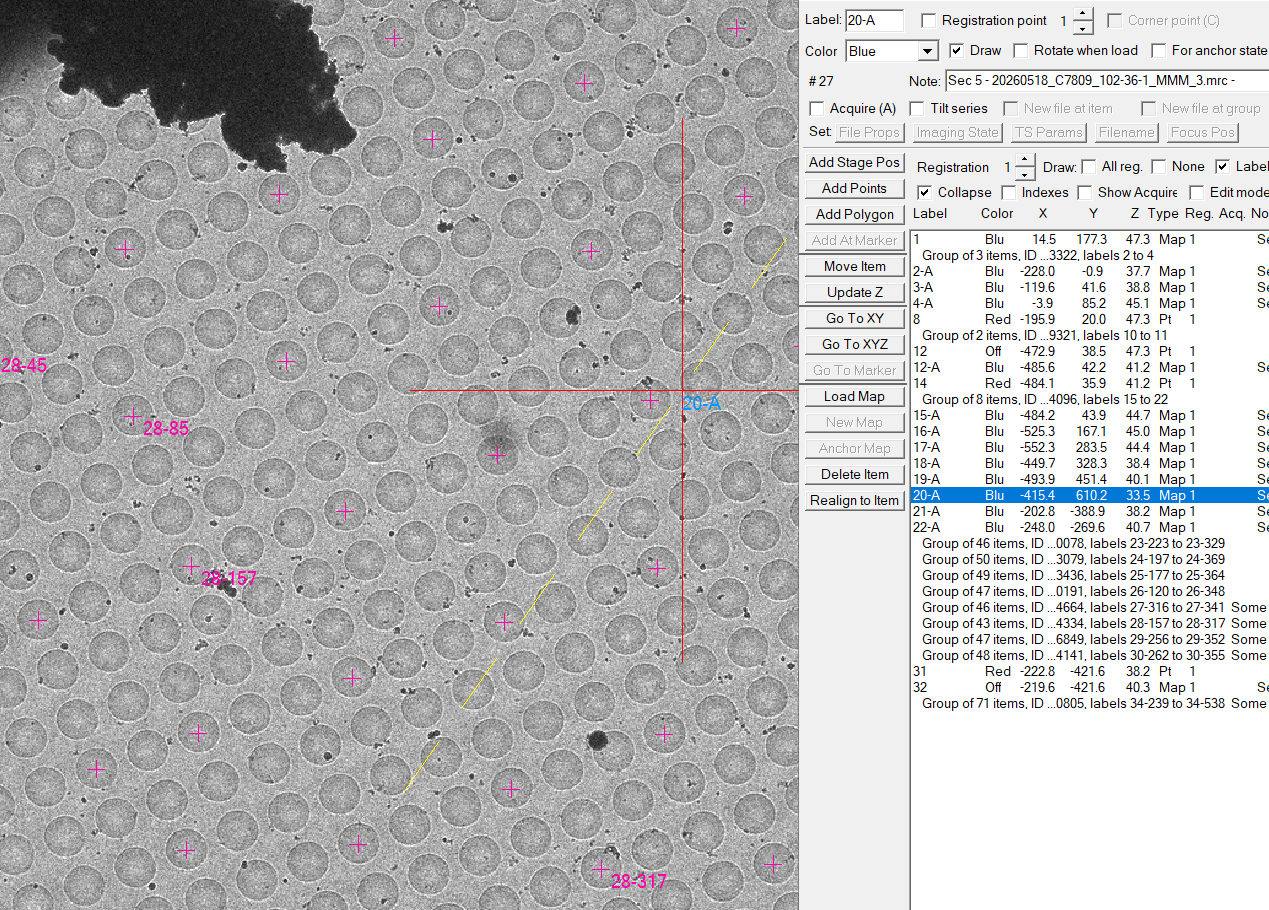Click the 28-317 point label on the map
The height and width of the screenshot is (910, 1269).
click(638, 882)
